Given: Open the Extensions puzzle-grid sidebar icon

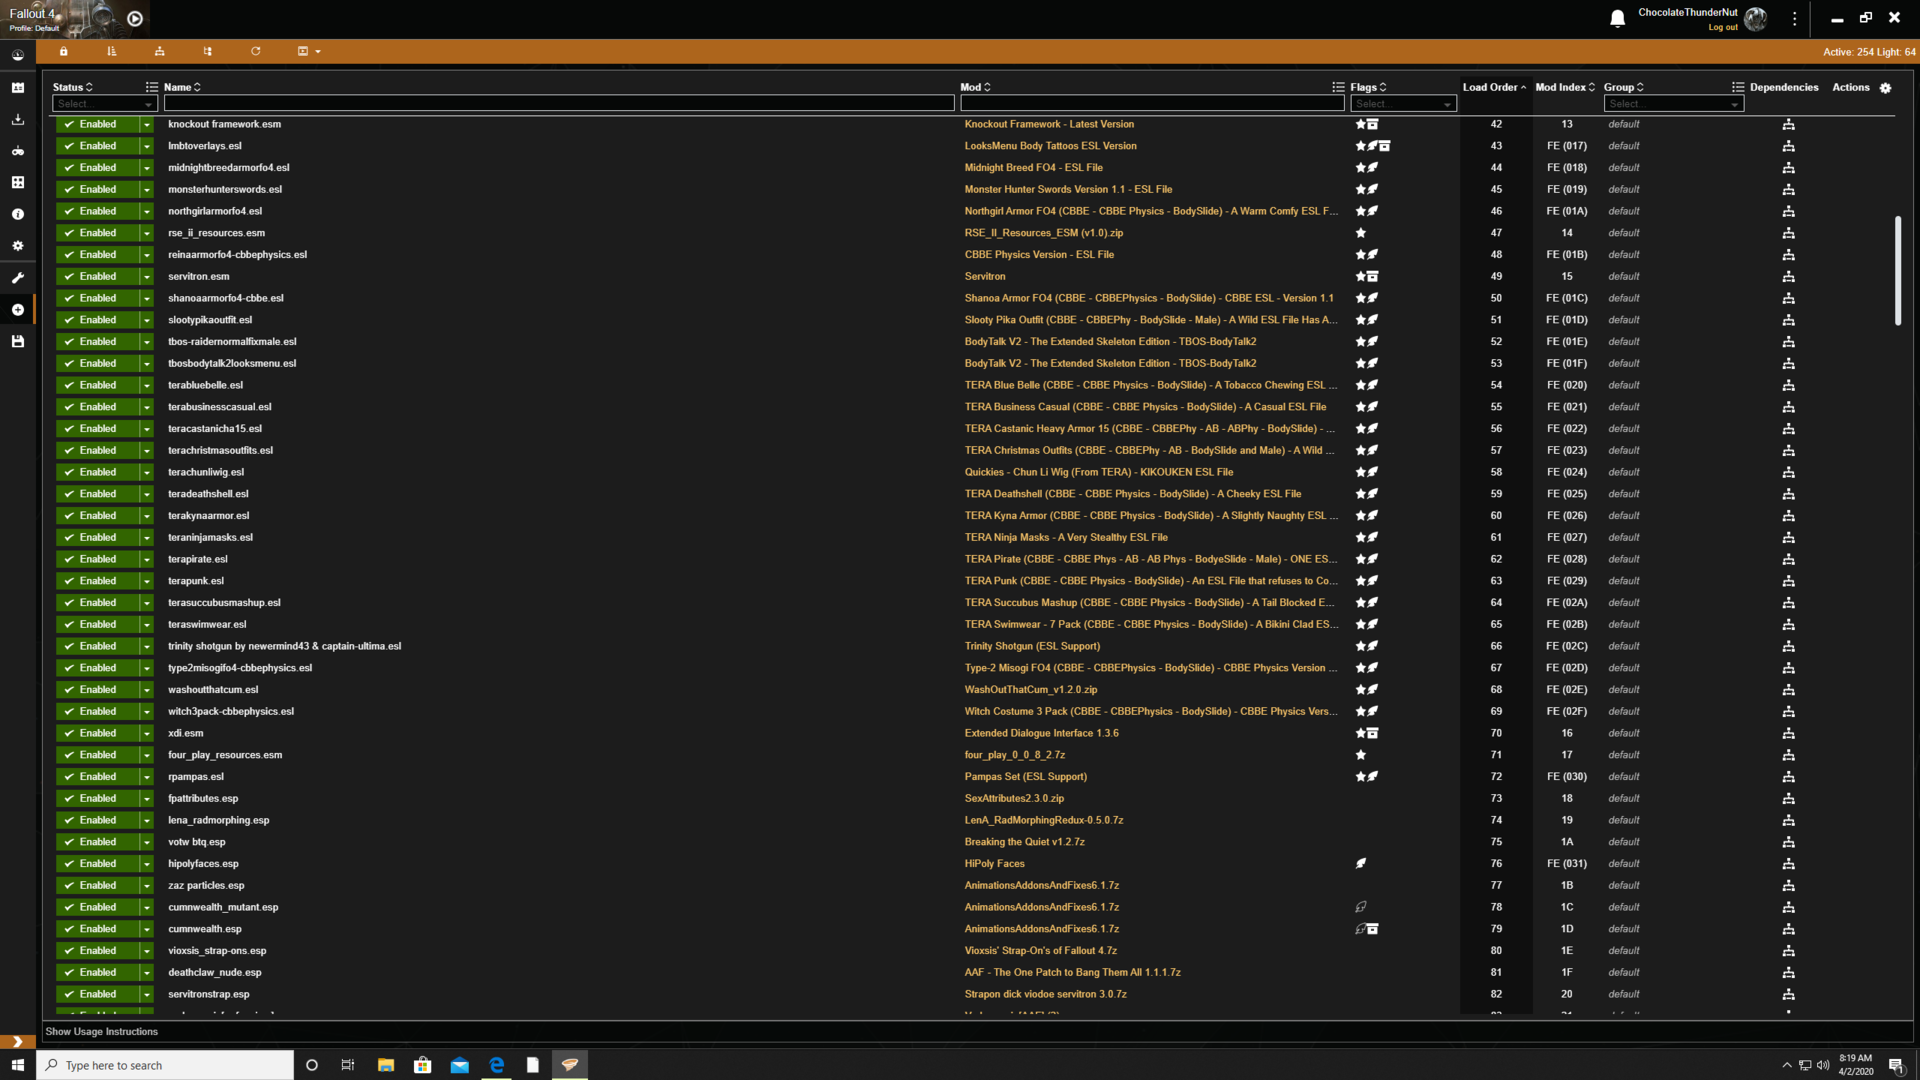Looking at the screenshot, I should (x=17, y=182).
